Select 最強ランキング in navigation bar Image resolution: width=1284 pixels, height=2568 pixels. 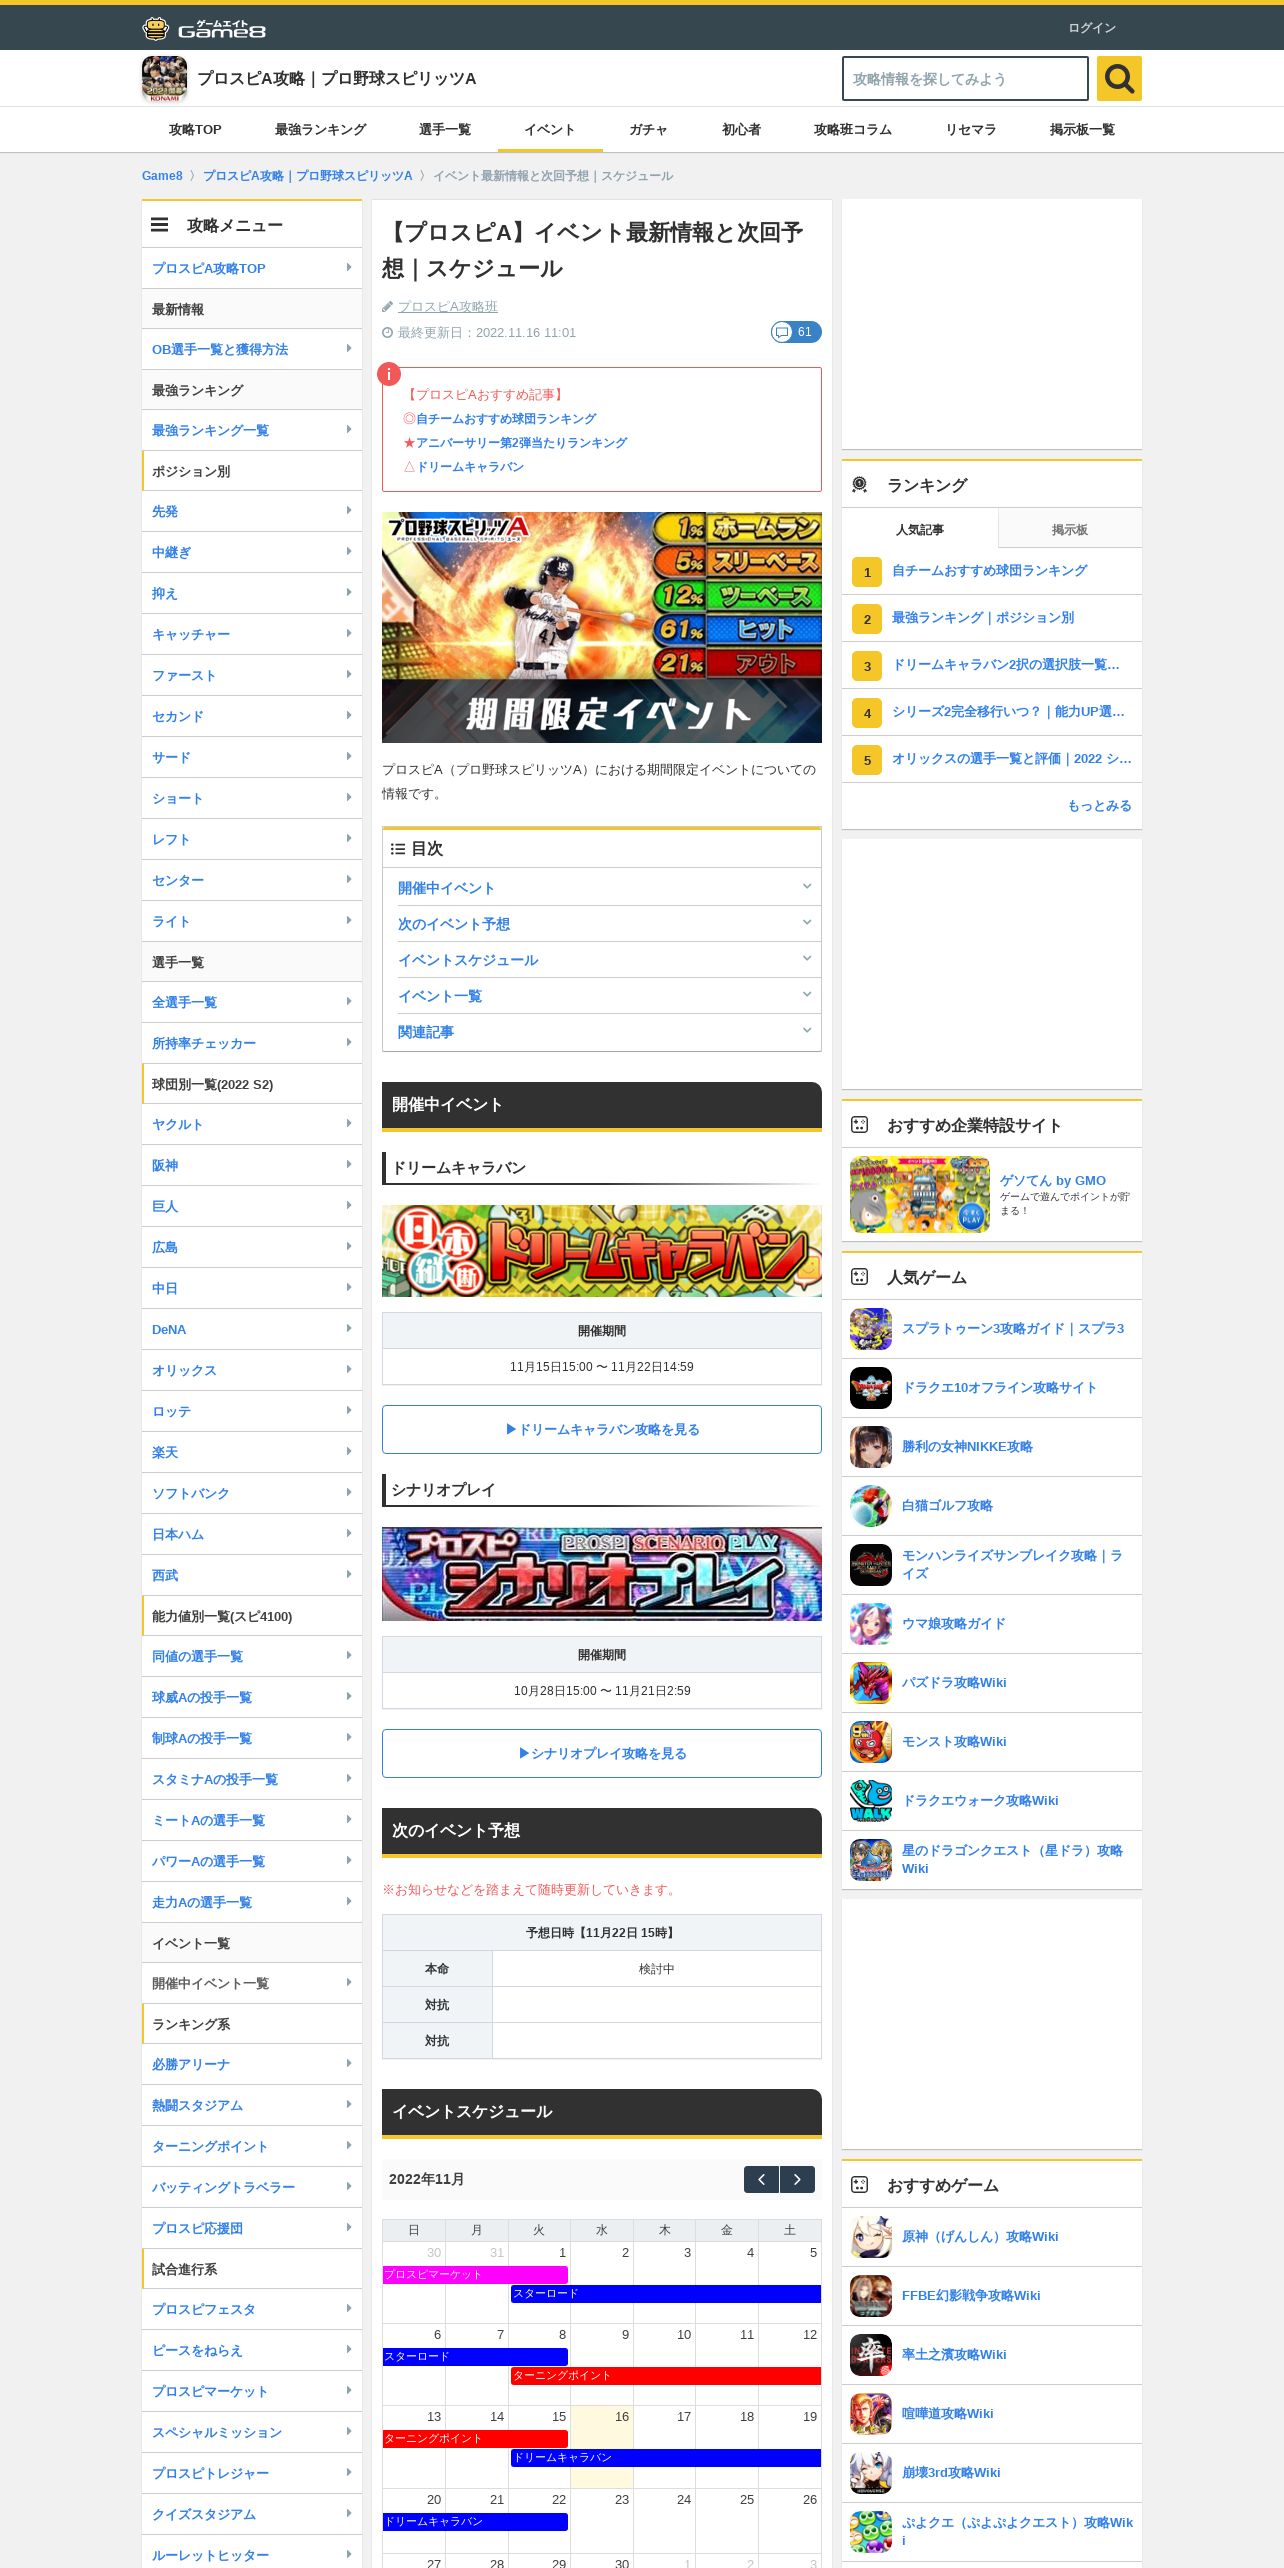tap(320, 130)
